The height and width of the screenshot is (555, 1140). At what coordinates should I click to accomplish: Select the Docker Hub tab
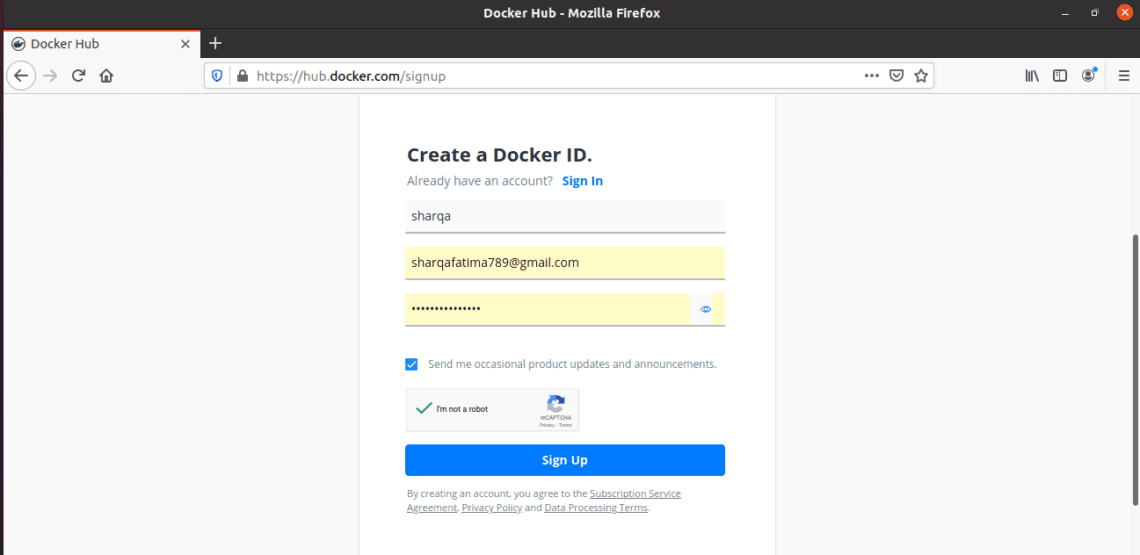[x=102, y=44]
